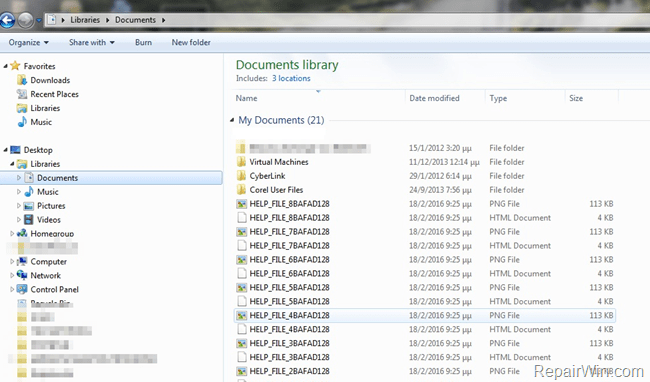Collapse the Desktop tree node

[5, 150]
